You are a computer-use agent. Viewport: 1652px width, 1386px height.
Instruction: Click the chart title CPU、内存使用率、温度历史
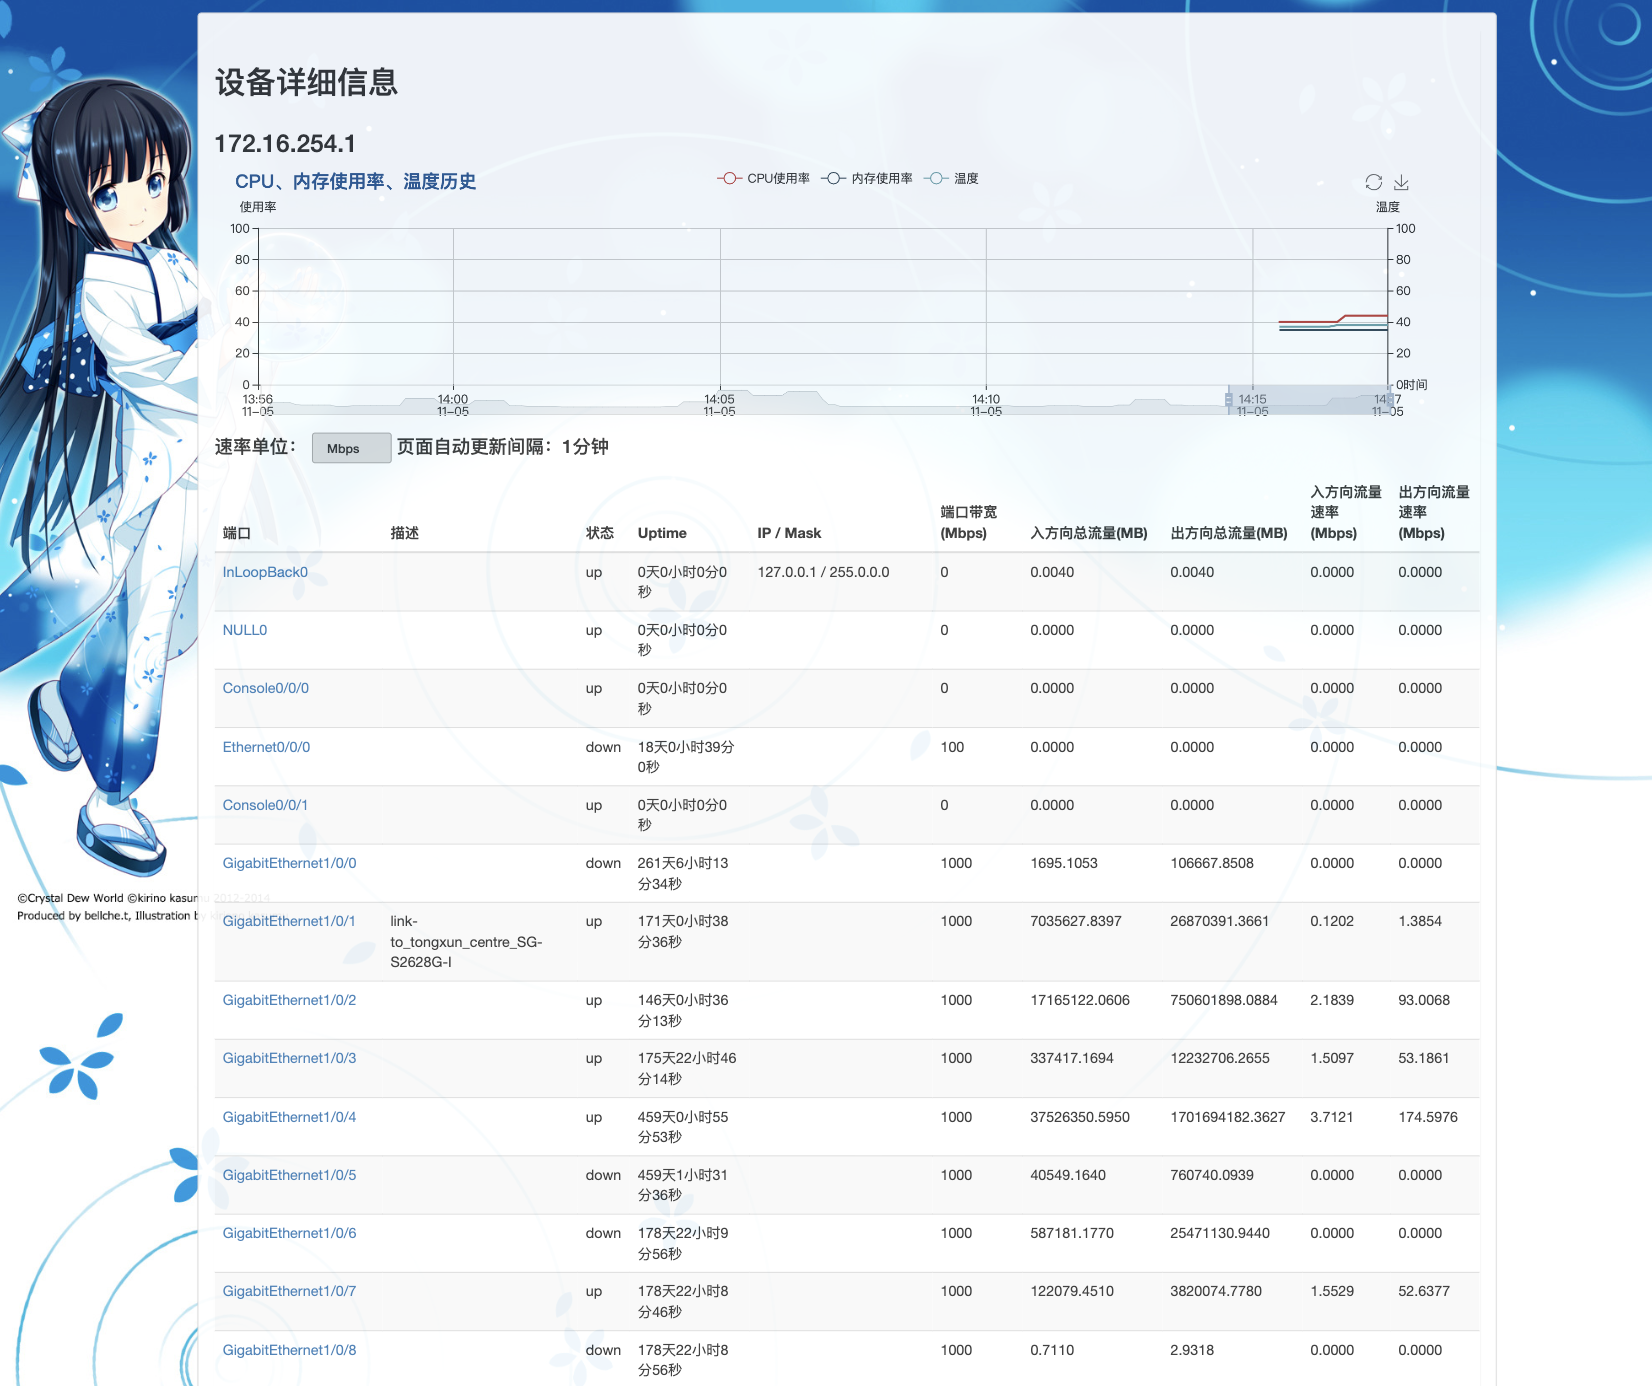(355, 181)
